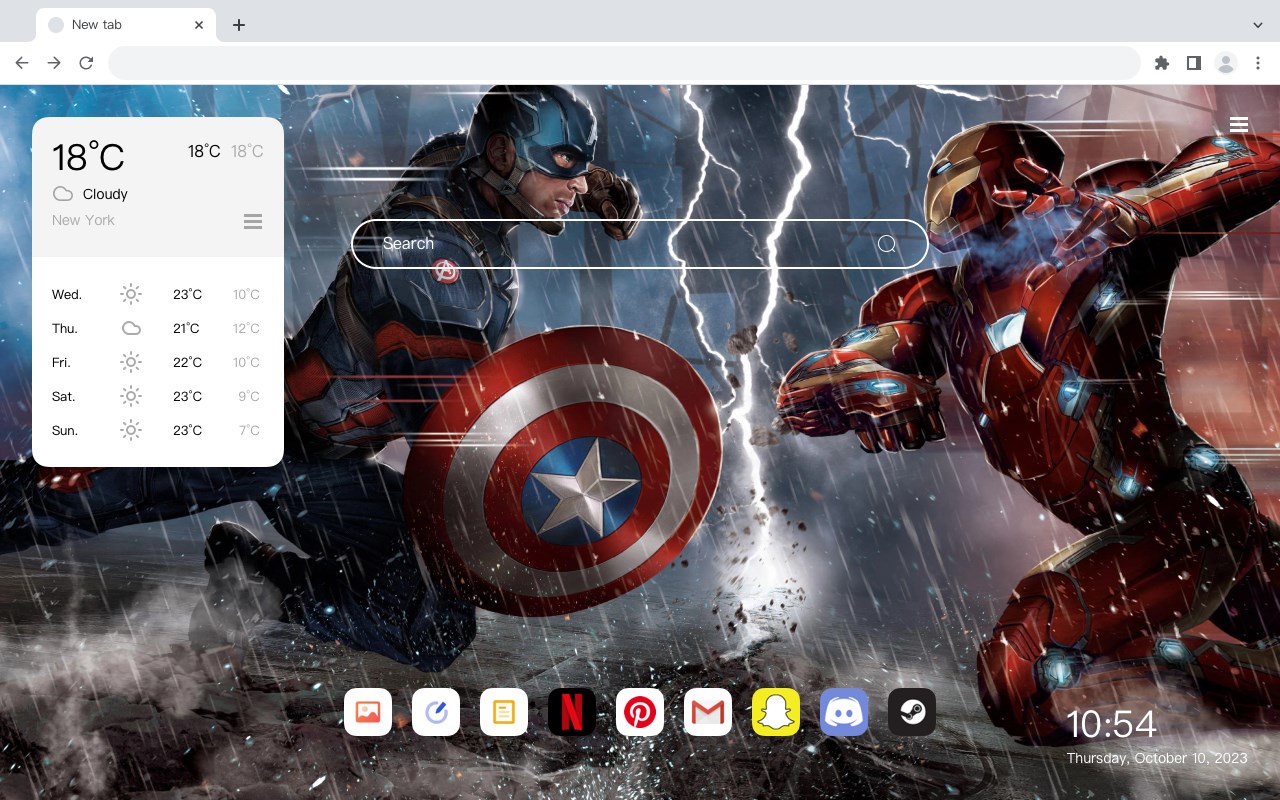Viewport: 1280px width, 800px height.
Task: Click the Sun. forecast row
Action: point(157,430)
